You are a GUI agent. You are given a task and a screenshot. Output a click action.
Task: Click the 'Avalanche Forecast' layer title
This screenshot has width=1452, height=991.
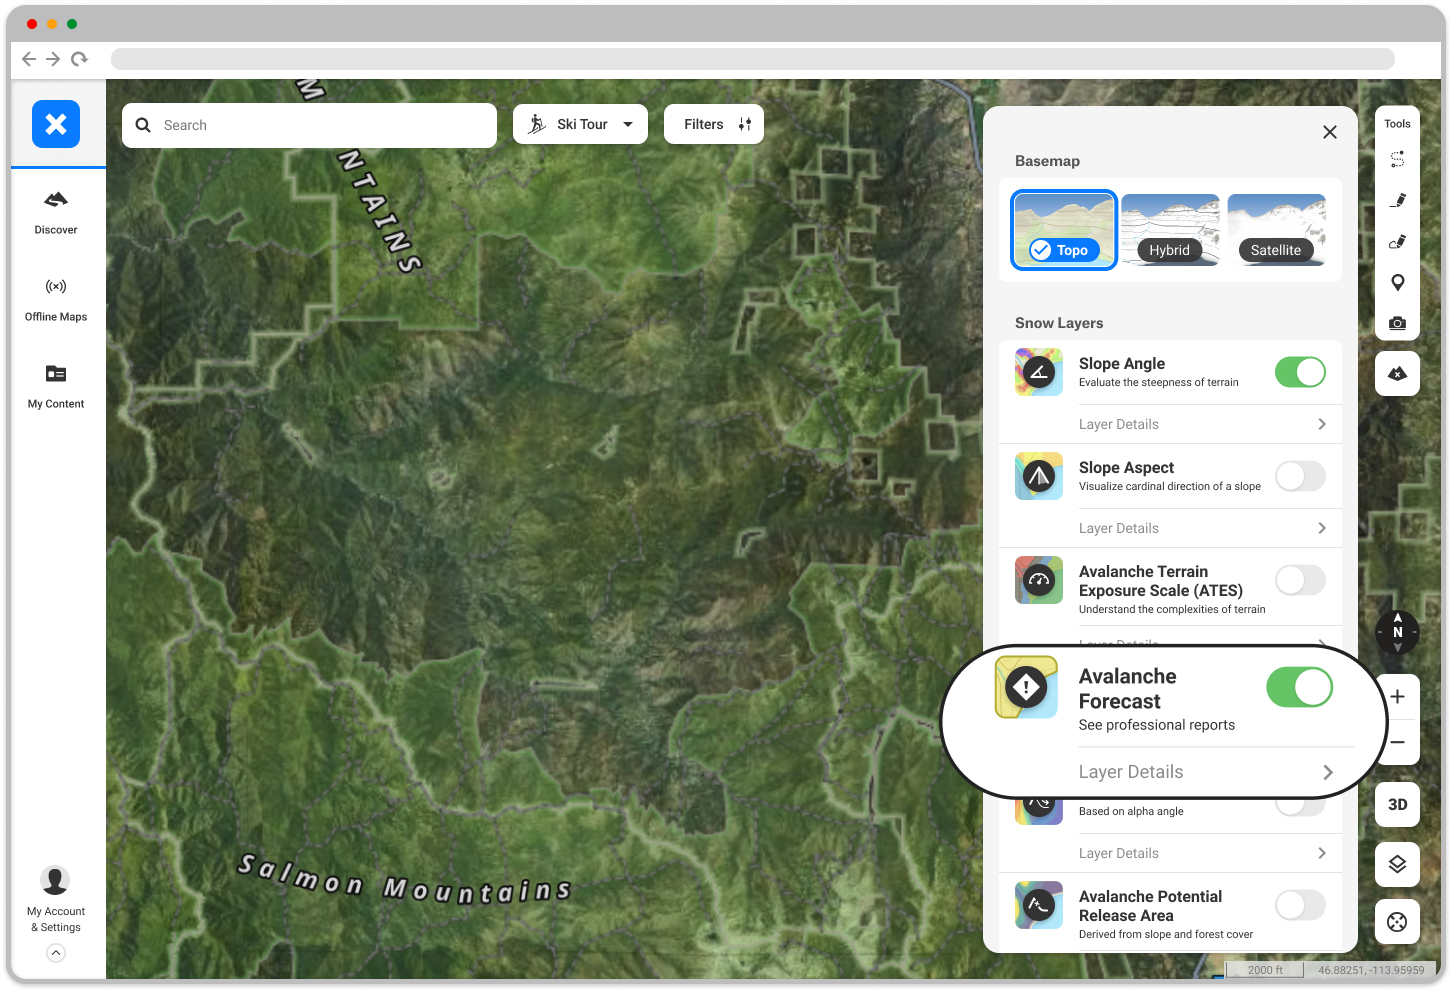[1127, 689]
